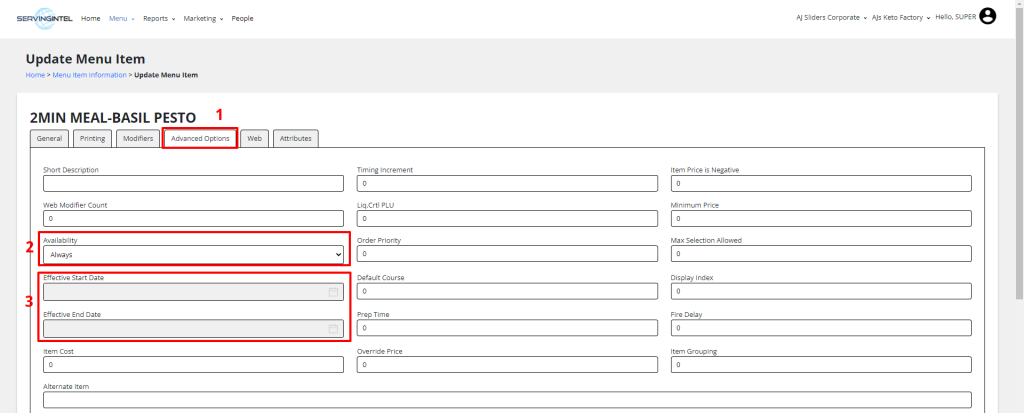
Task: Click the Short Description input field
Action: point(194,184)
